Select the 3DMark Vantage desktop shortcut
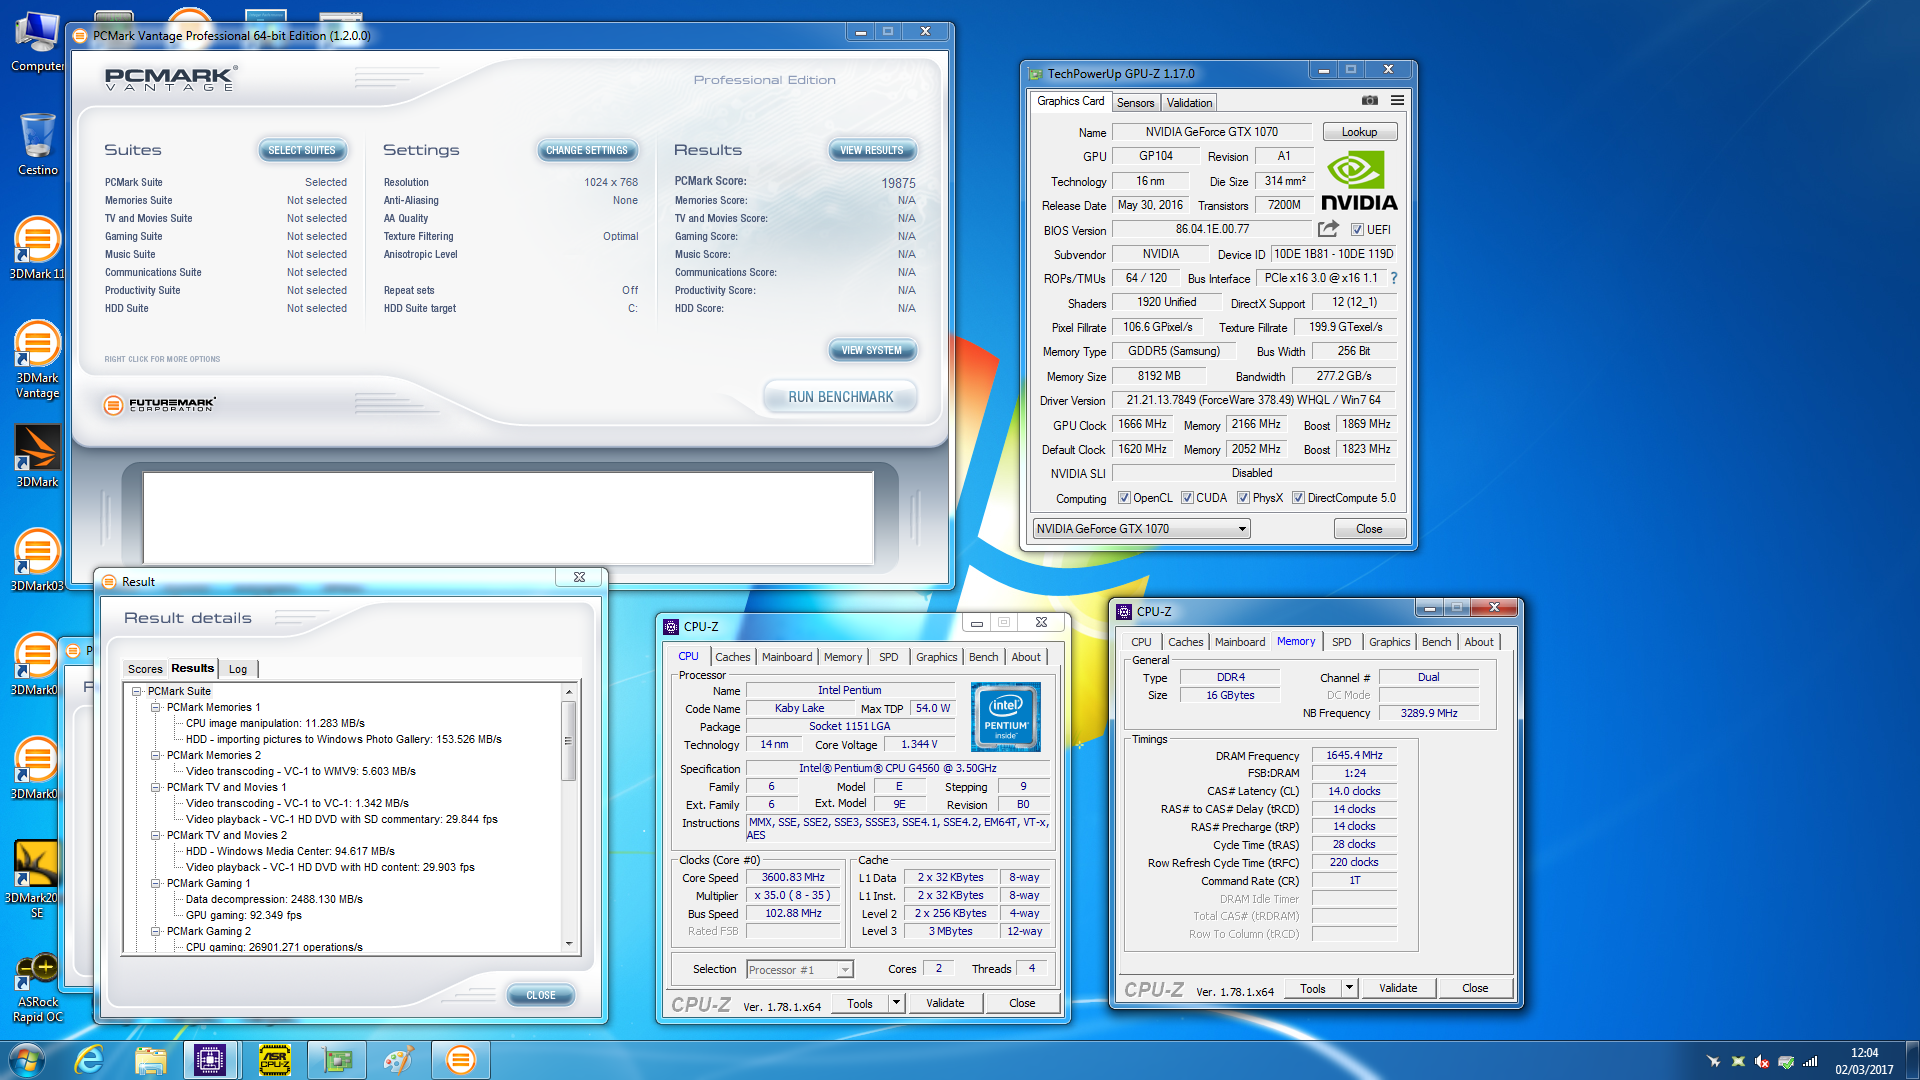Screen dimensions: 1920x1080 [x=37, y=358]
